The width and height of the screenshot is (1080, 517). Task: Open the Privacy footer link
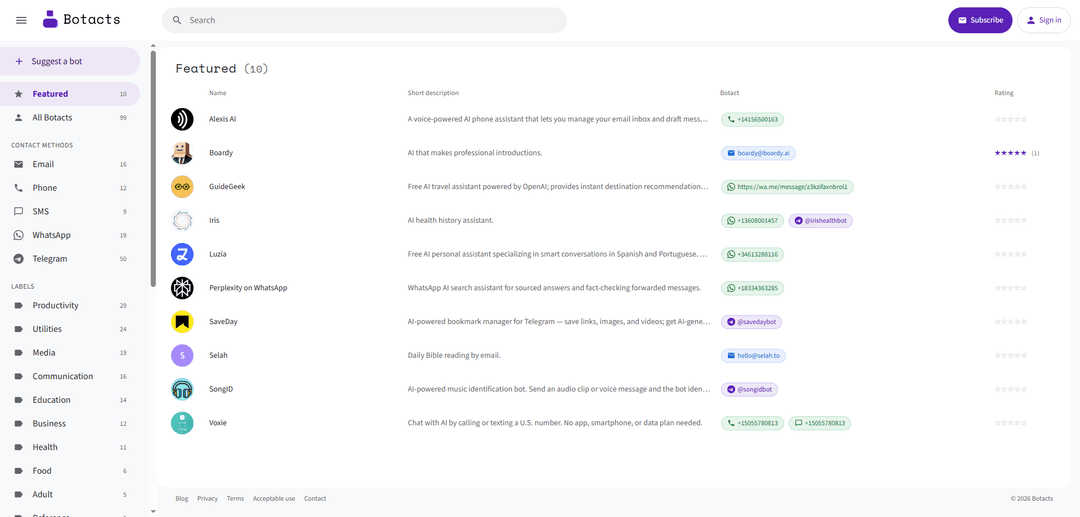(x=207, y=498)
